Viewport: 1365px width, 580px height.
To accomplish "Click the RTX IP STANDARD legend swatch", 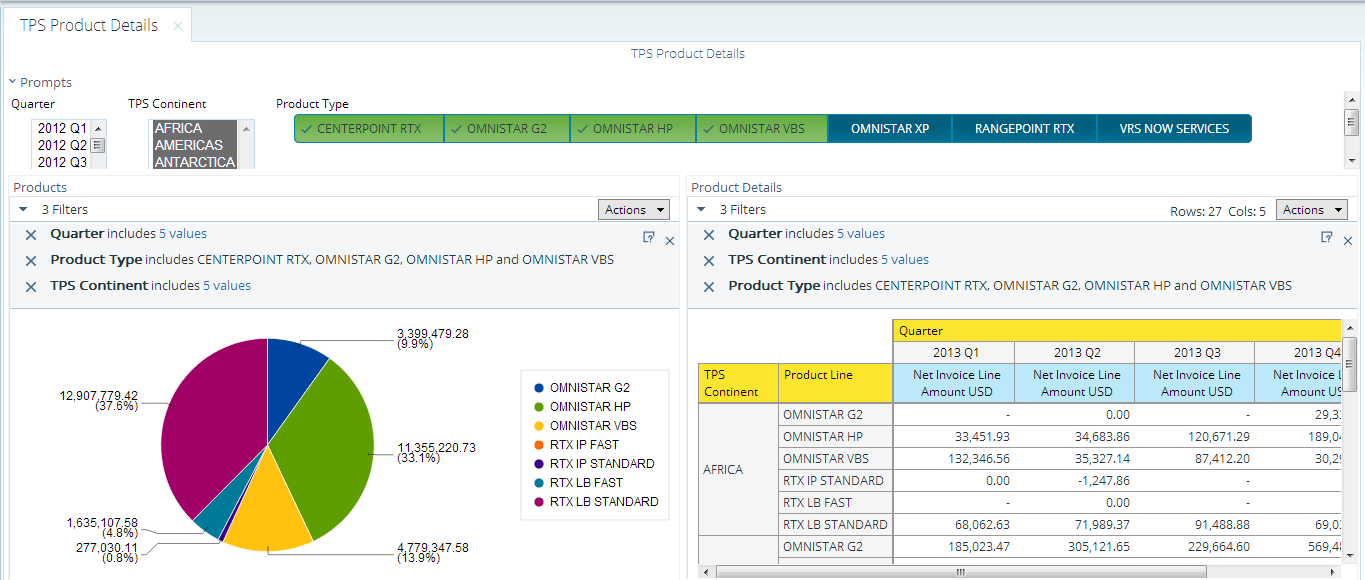I will click(x=539, y=464).
